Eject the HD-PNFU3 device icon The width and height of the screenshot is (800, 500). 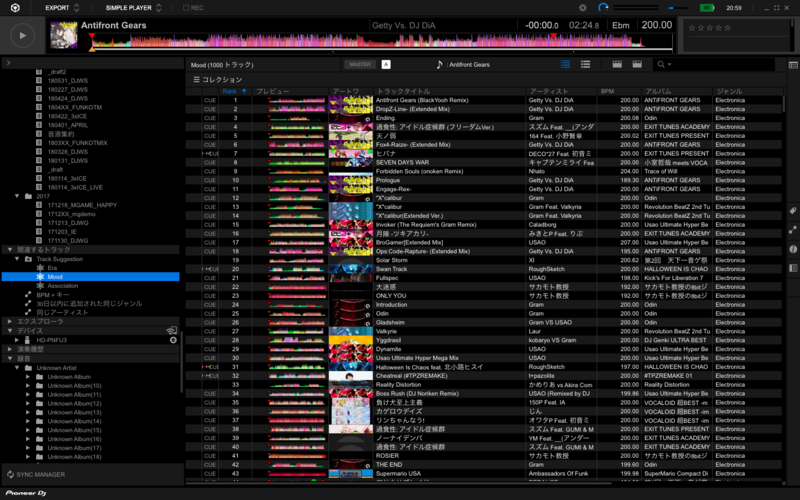(x=173, y=340)
